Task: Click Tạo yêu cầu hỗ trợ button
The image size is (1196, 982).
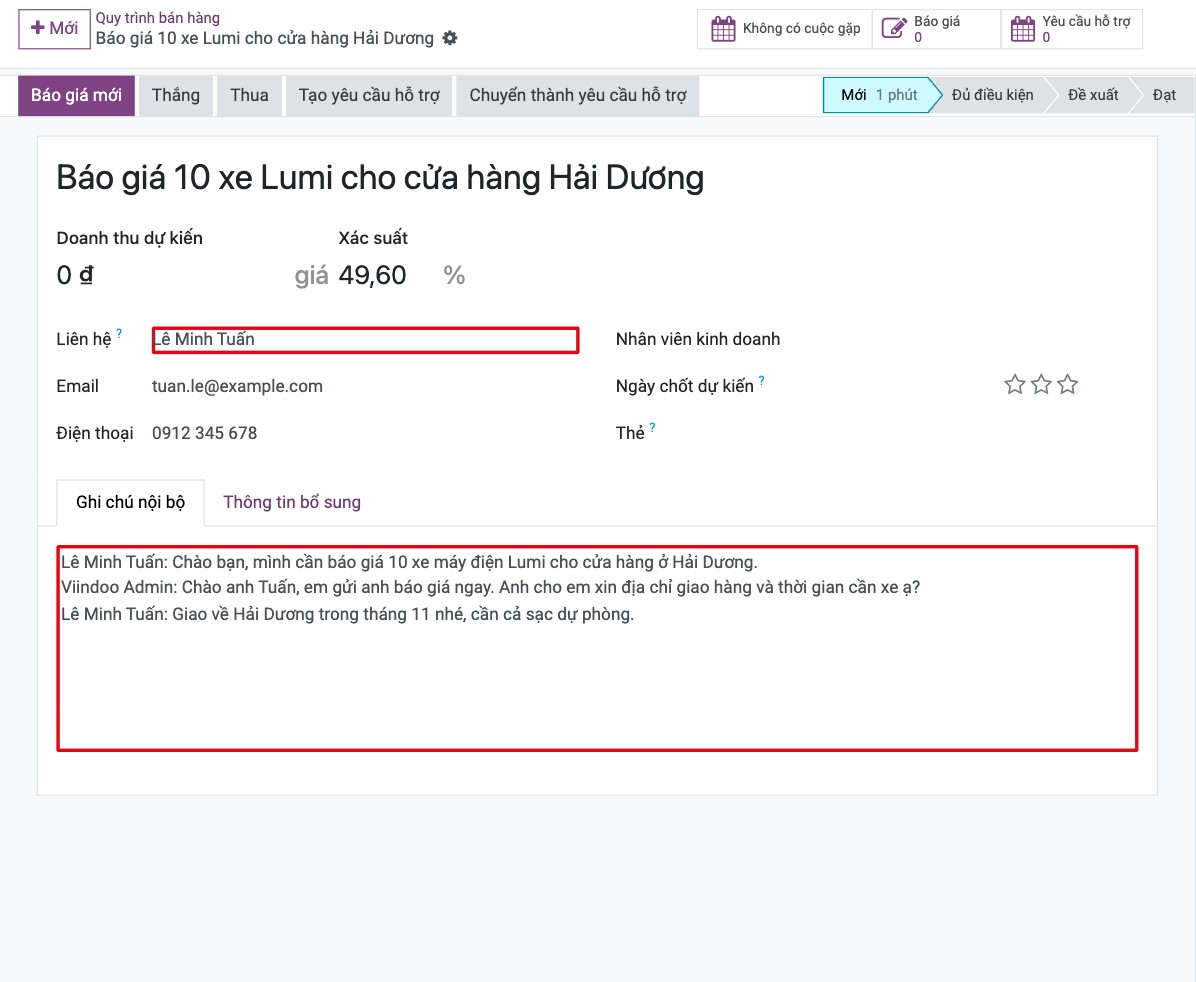Action: point(369,95)
